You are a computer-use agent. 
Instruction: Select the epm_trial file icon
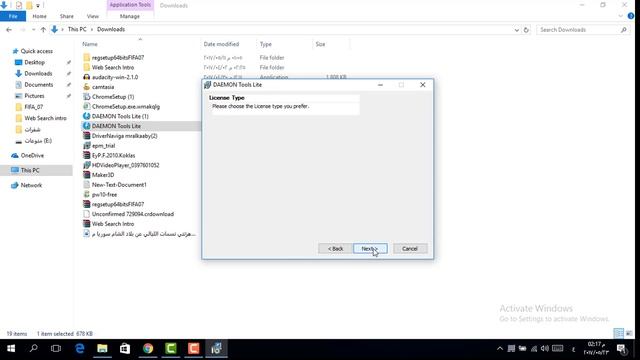coord(87,146)
